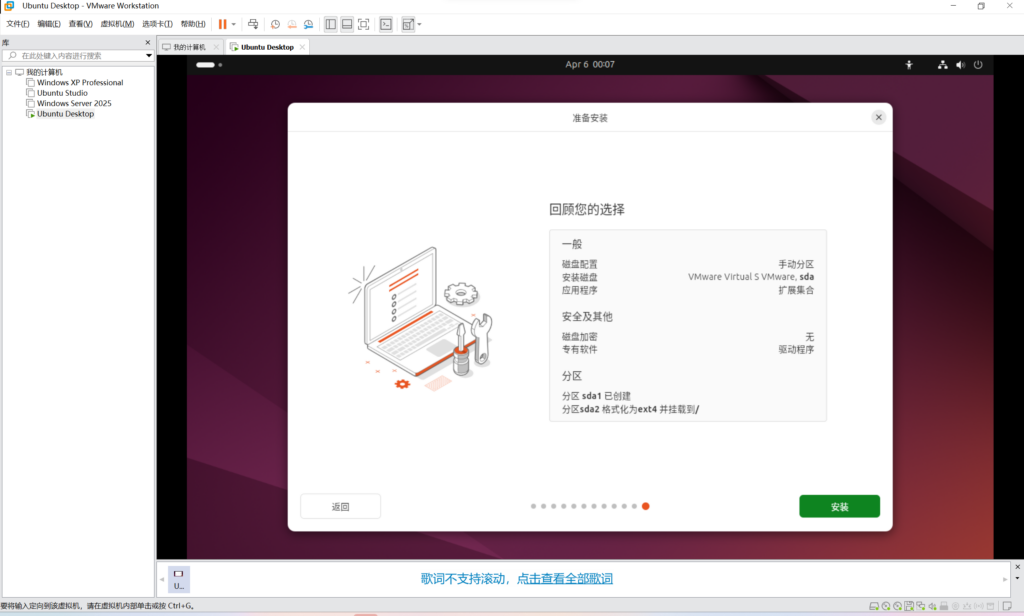Close the 准备安装 installer dialog

(878, 117)
